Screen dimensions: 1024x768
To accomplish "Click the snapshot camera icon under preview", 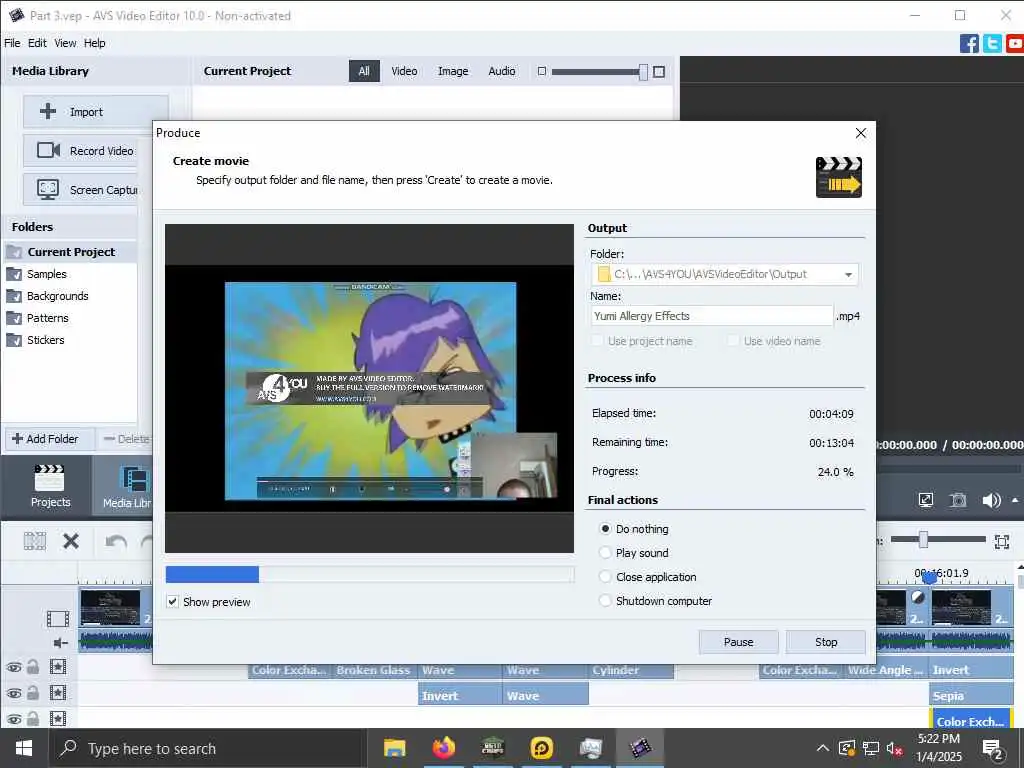I will pyautogui.click(x=957, y=500).
